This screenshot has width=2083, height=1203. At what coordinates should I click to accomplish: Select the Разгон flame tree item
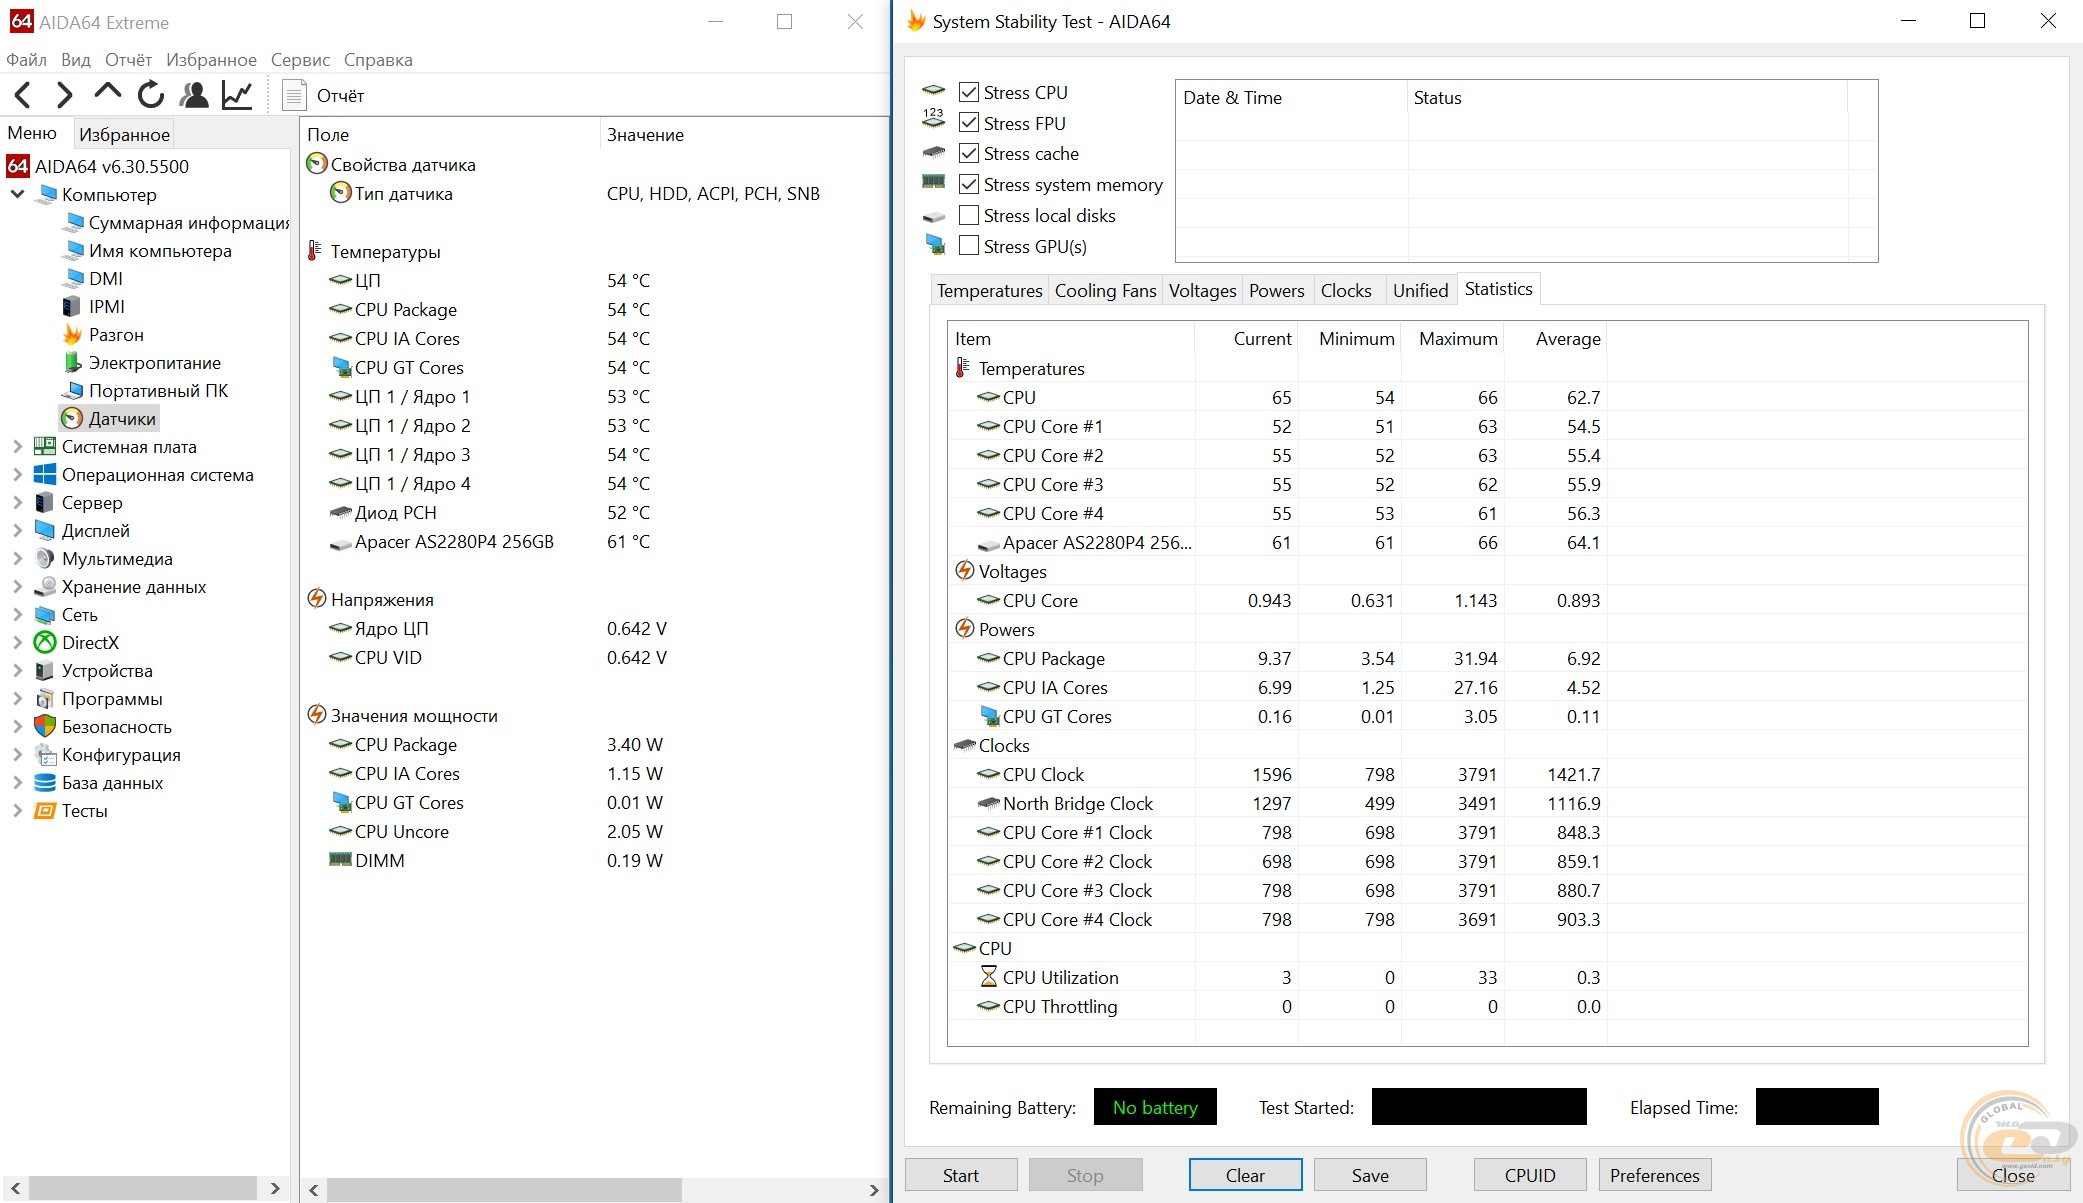tap(115, 334)
